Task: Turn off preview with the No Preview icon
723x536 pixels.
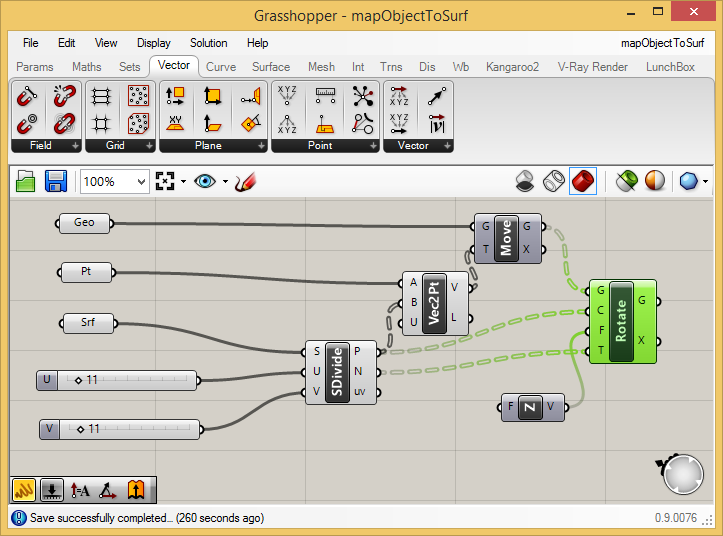Action: [x=525, y=181]
